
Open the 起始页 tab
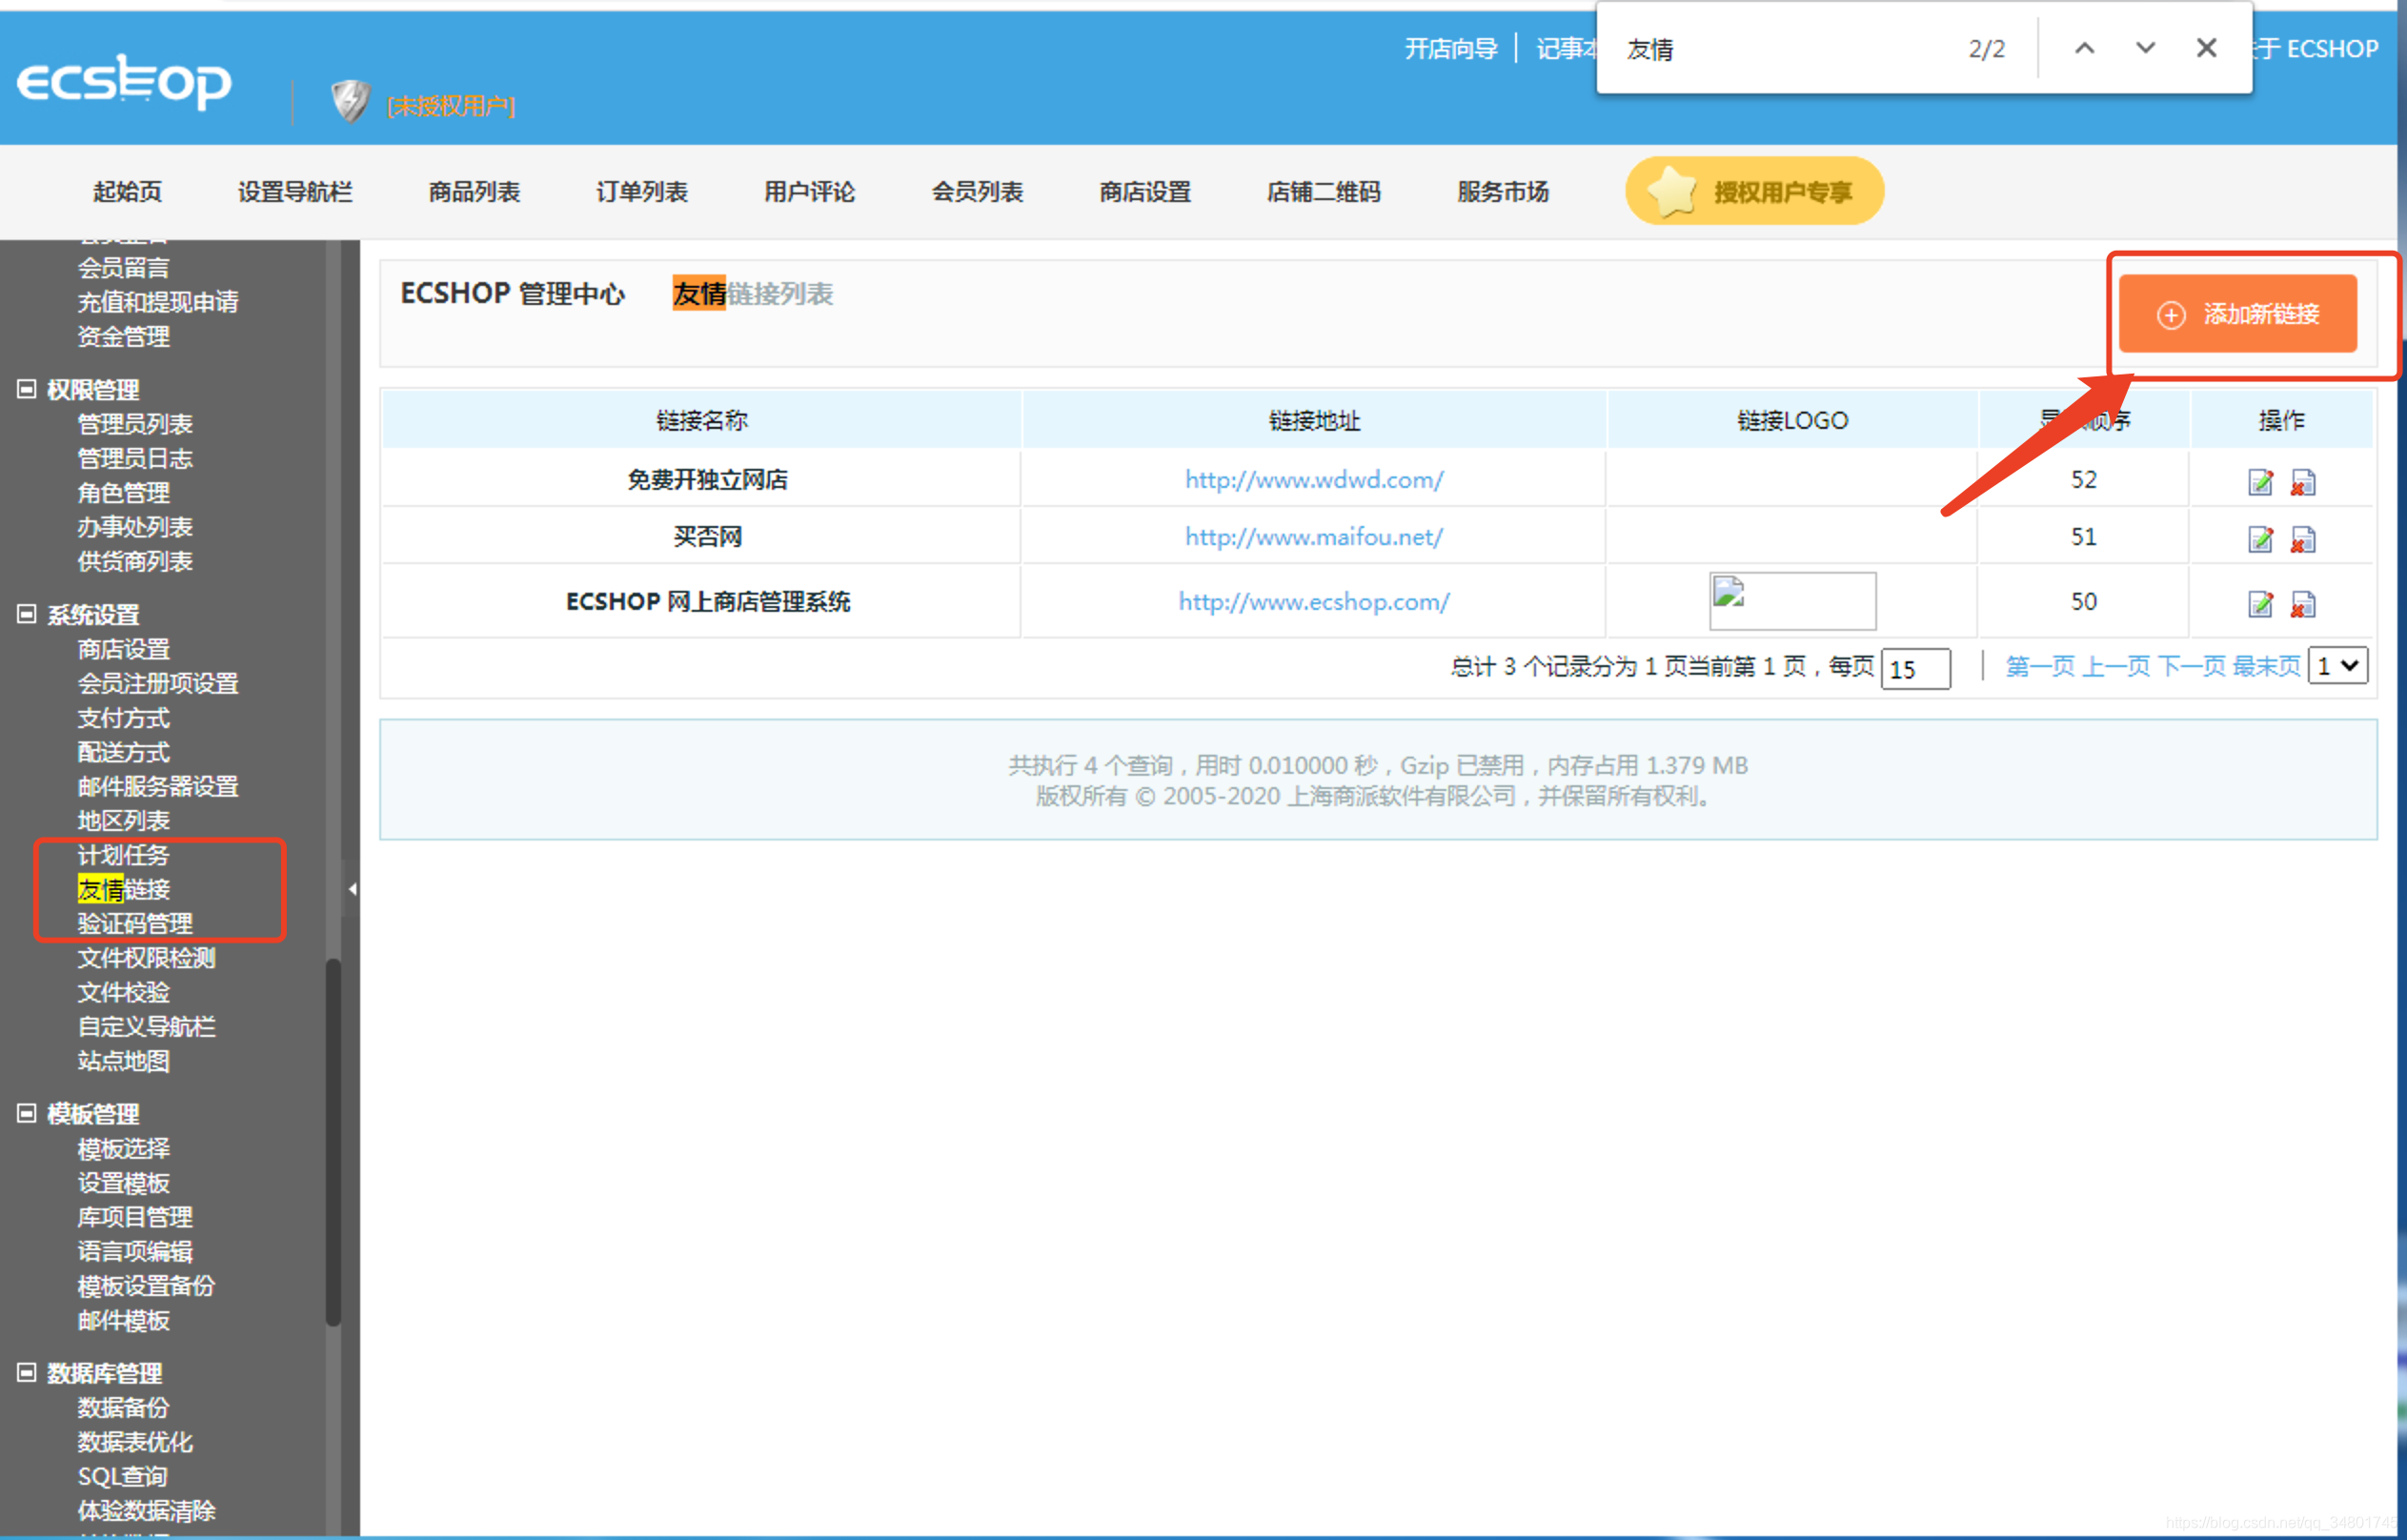128,191
